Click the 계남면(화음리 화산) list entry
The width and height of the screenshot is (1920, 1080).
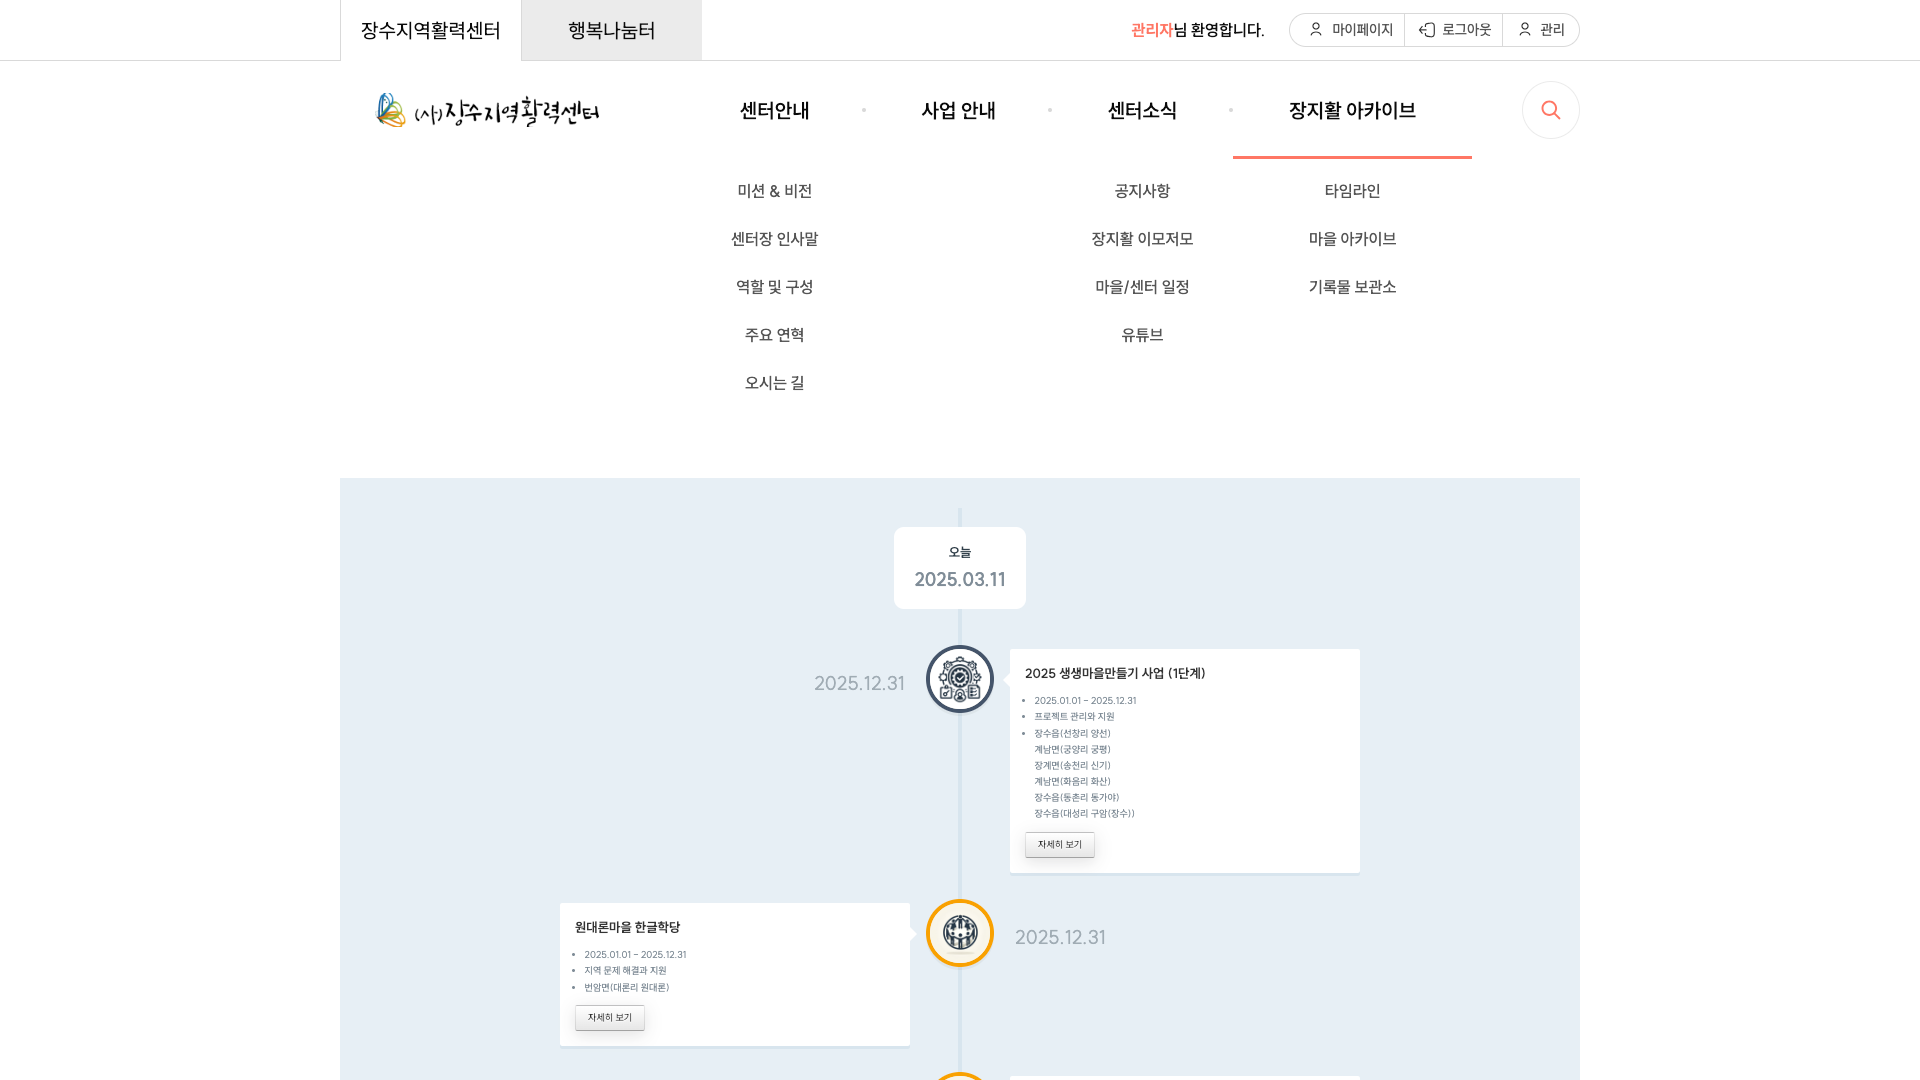coord(1072,782)
